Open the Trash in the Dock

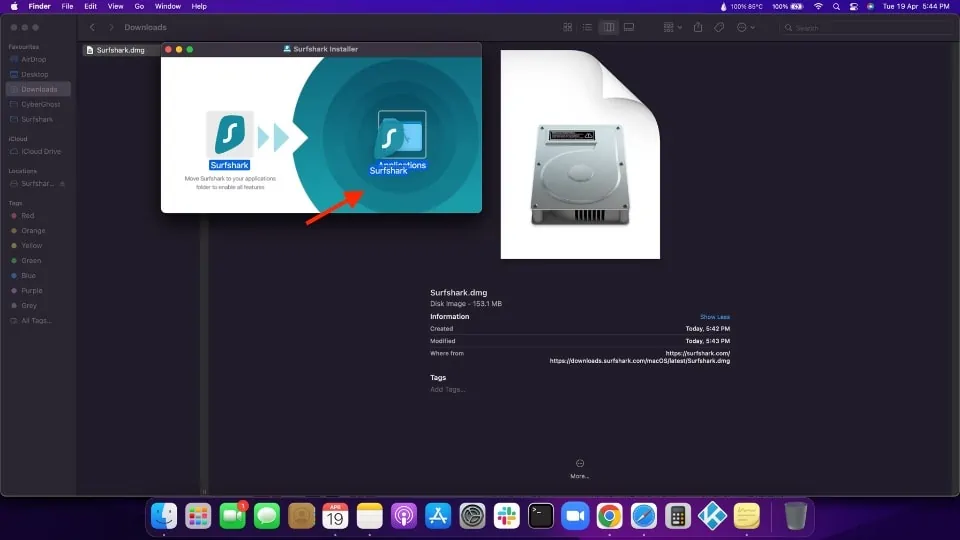point(795,516)
